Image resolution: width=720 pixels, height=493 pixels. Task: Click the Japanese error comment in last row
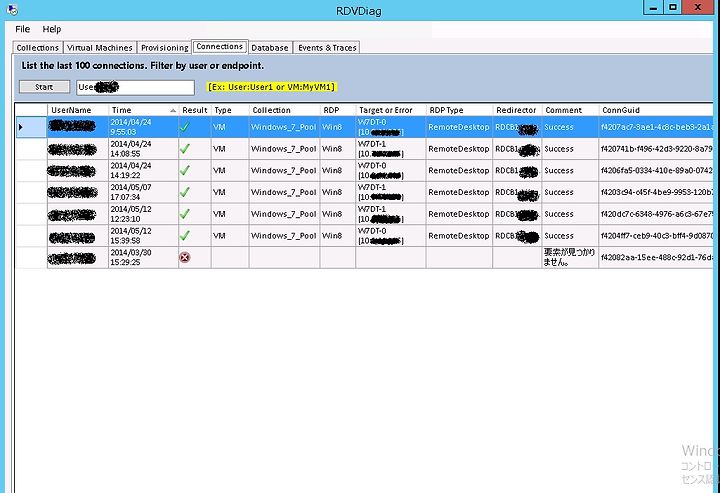click(x=569, y=258)
